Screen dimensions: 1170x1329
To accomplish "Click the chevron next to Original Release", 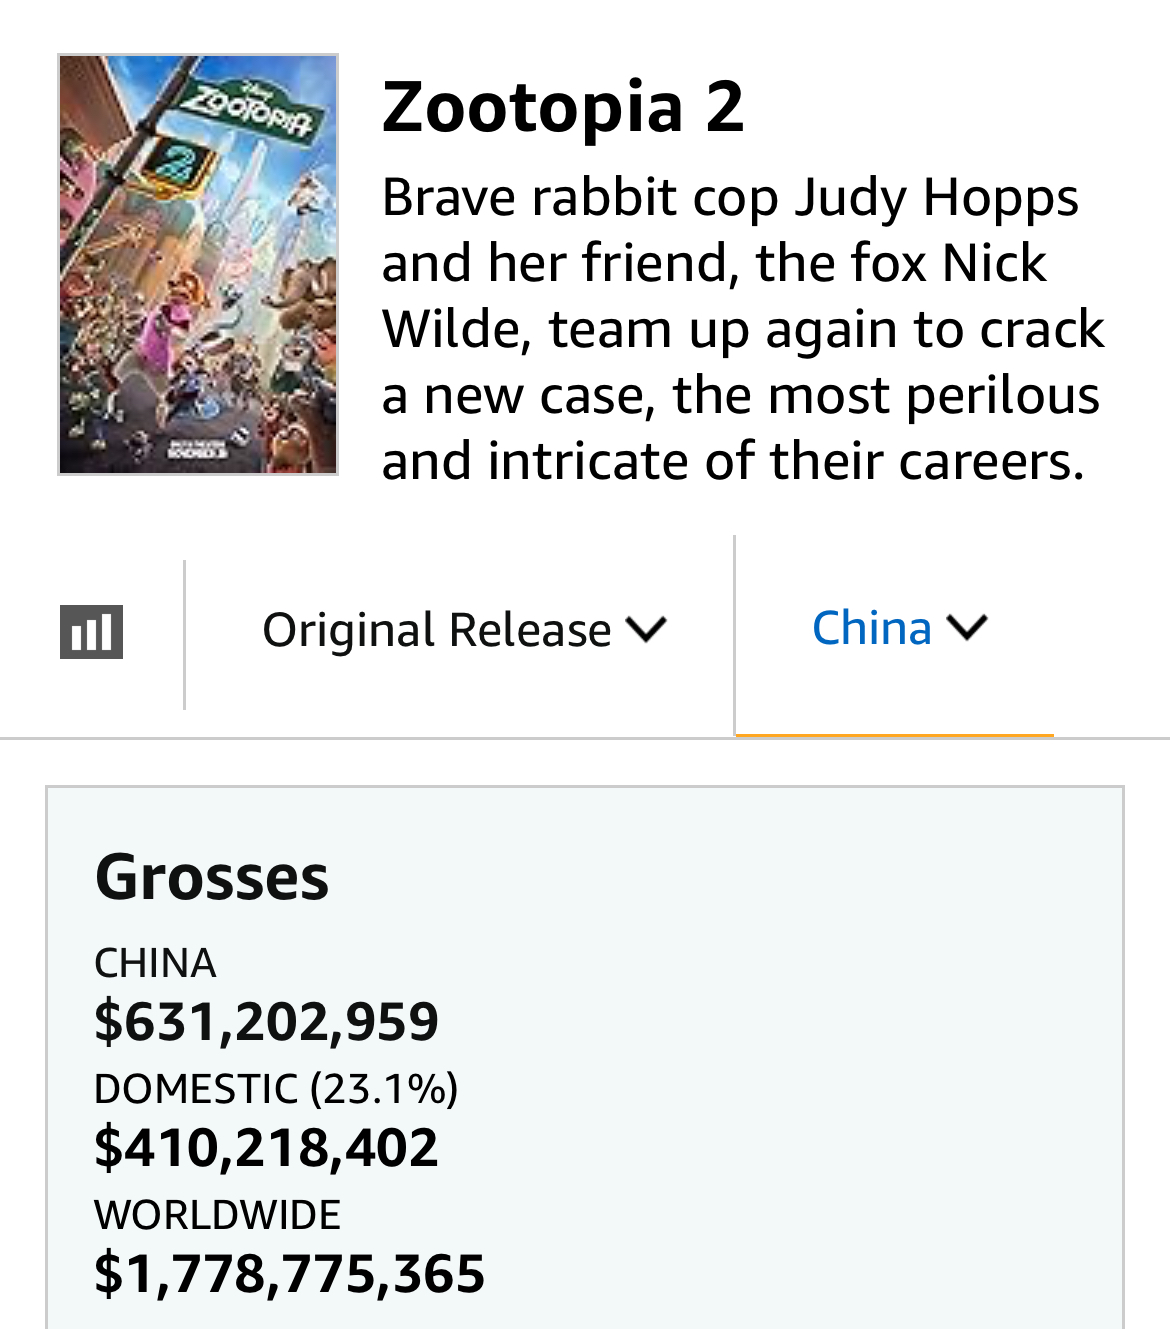I will (x=646, y=630).
